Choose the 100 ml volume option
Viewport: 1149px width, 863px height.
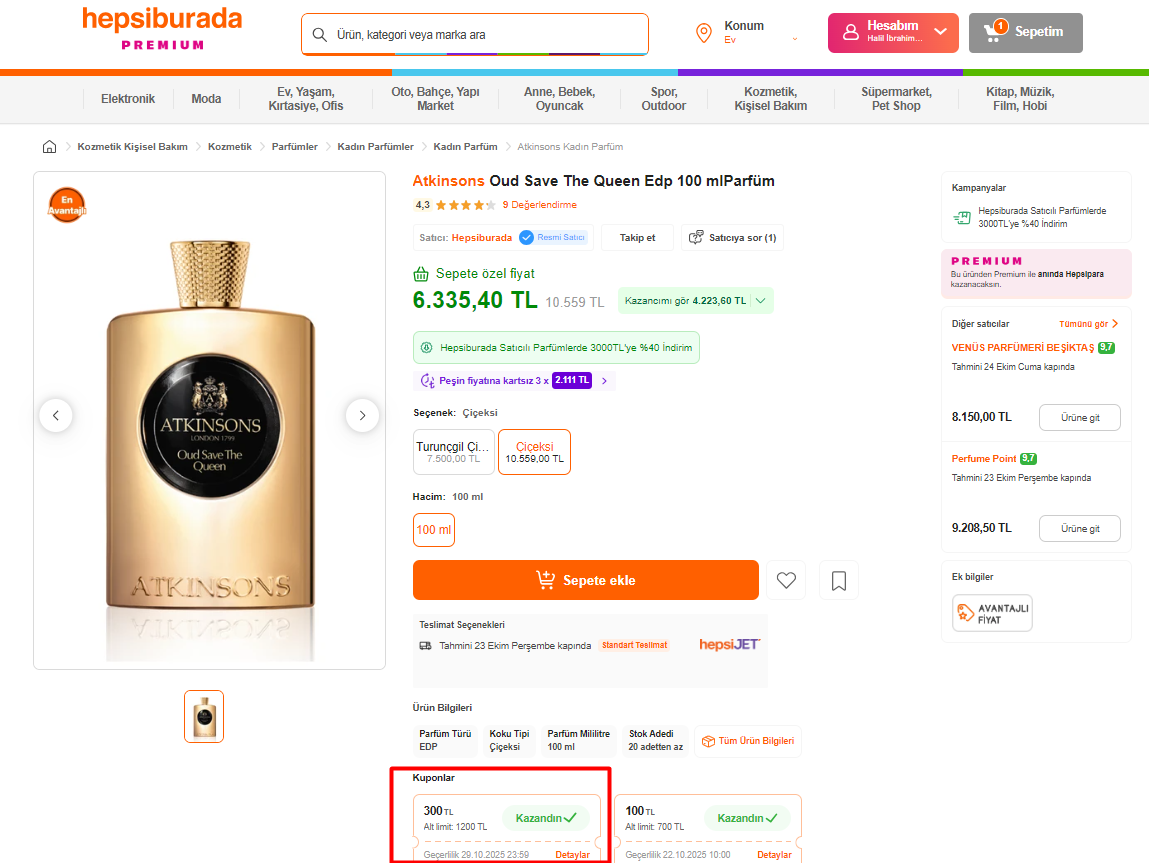434,529
